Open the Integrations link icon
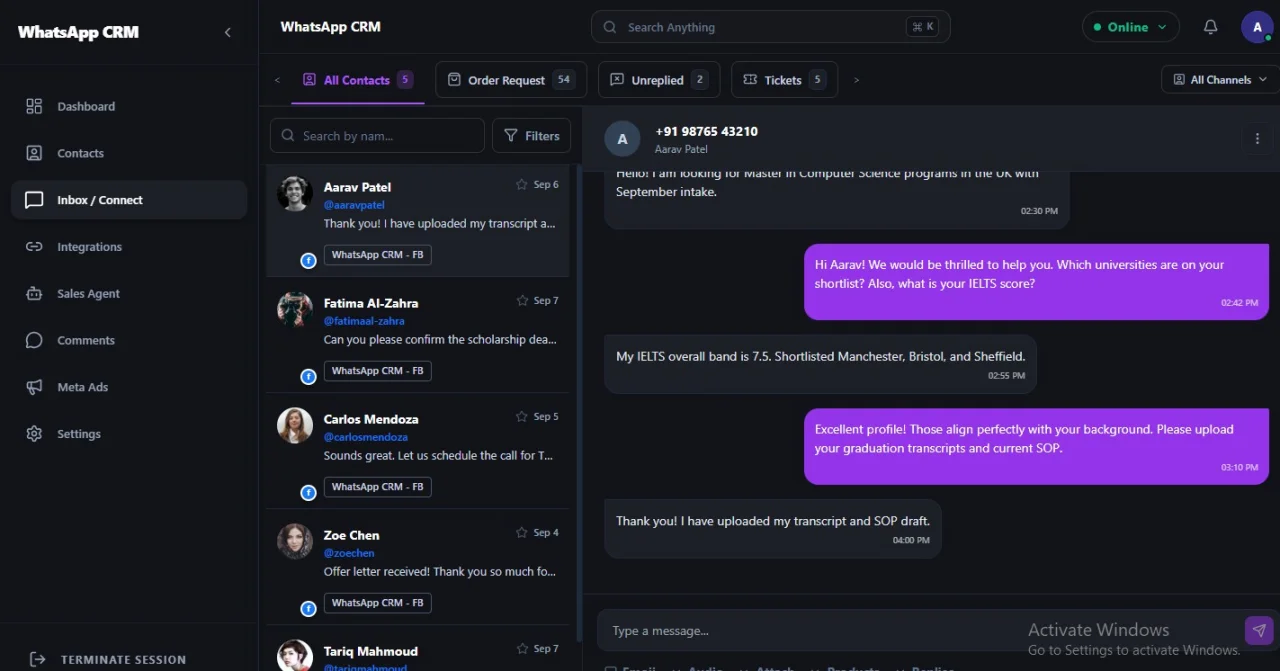Image resolution: width=1280 pixels, height=671 pixels. (34, 247)
